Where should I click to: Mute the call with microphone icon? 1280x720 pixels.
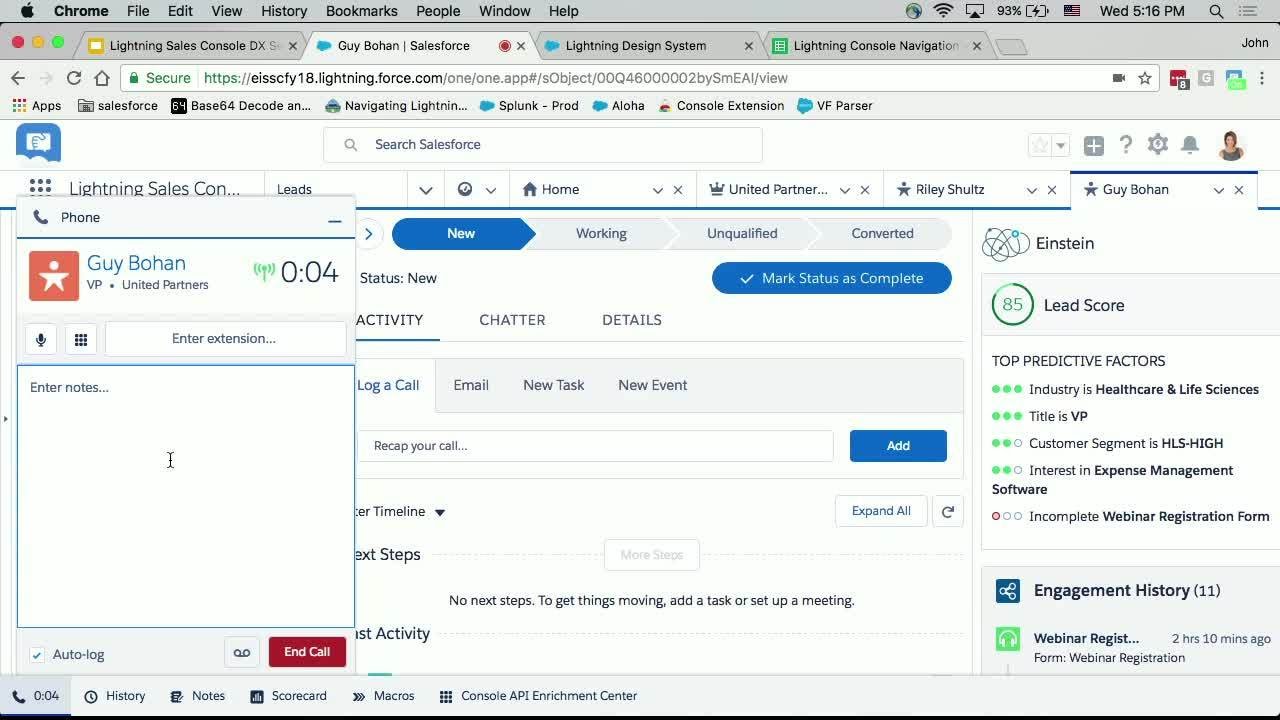pos(41,339)
